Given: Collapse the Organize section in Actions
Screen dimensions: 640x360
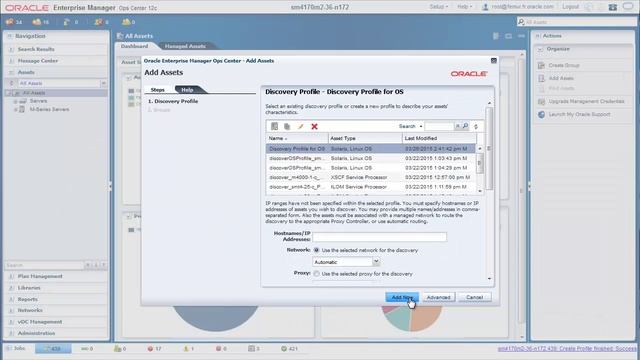Looking at the screenshot, I should pos(540,49).
